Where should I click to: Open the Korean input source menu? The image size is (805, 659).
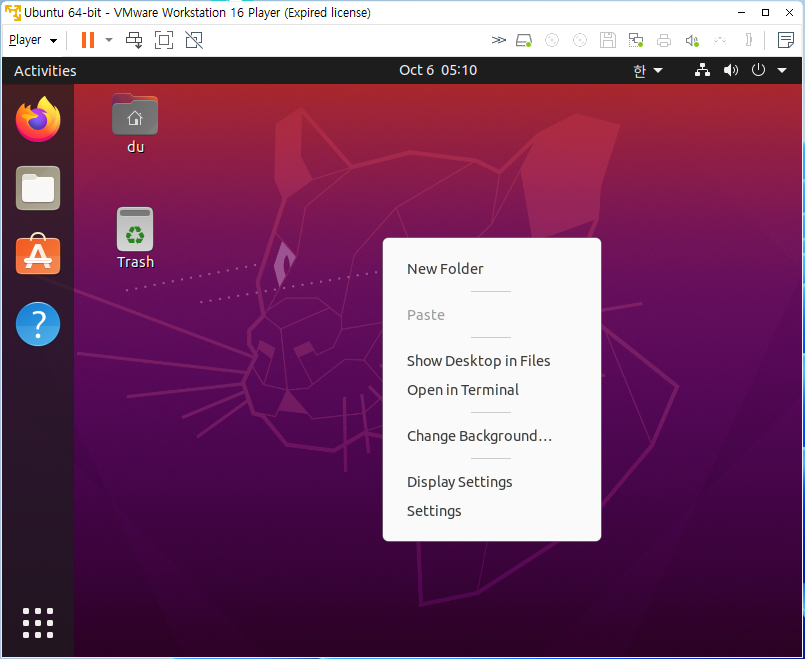click(648, 71)
